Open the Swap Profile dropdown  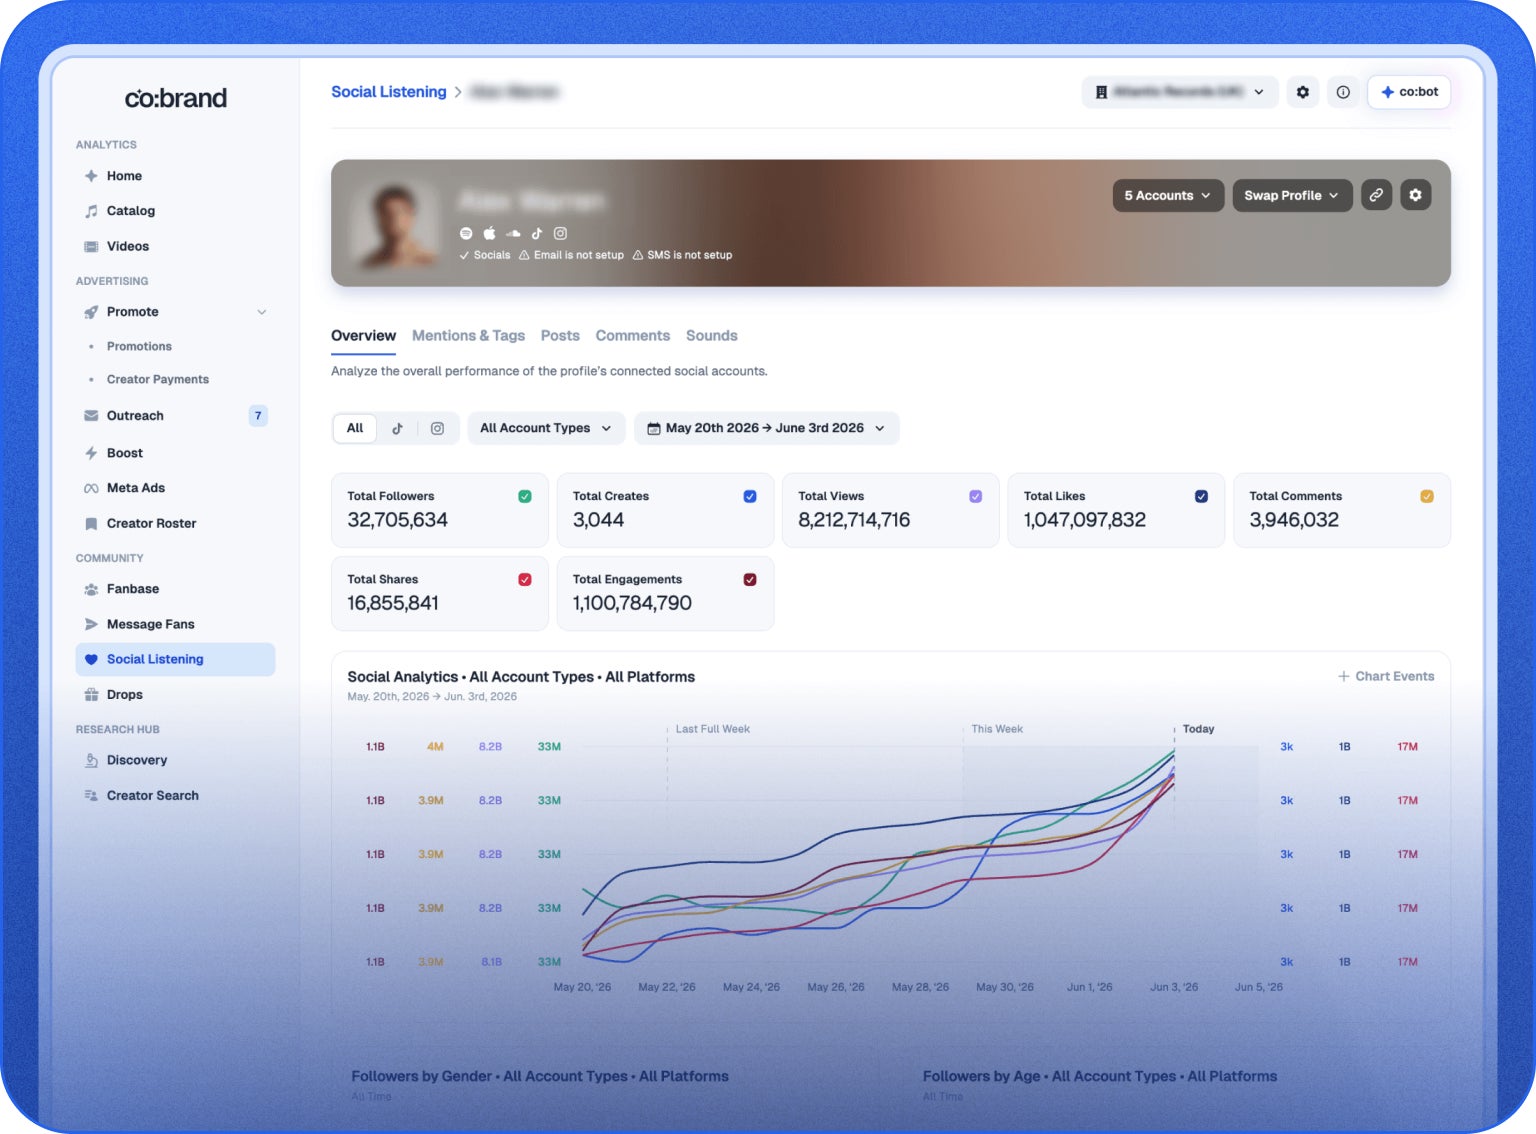(1292, 195)
